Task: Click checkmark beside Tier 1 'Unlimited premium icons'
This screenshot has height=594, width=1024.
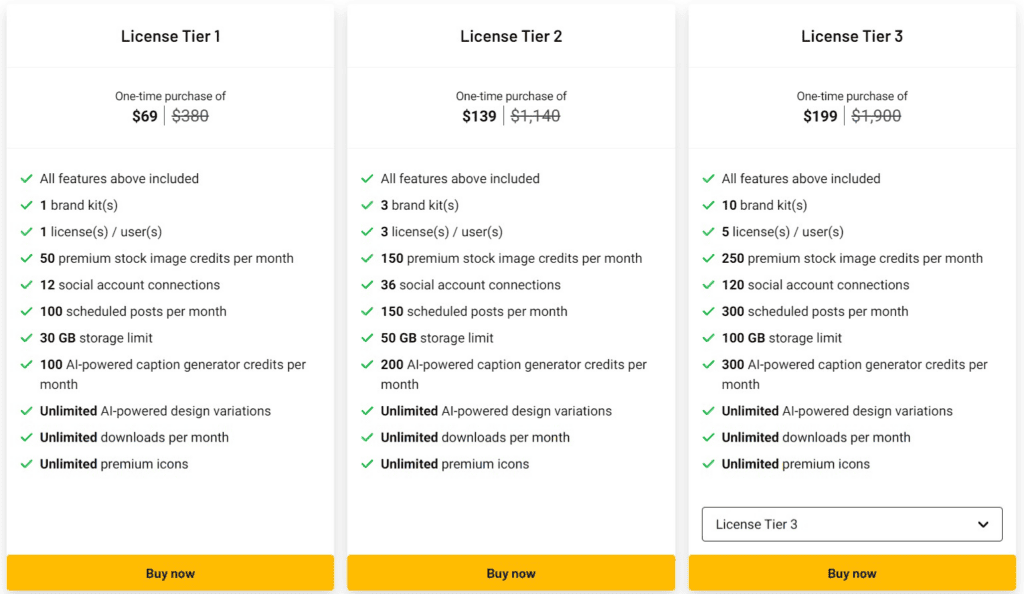Action: pyautogui.click(x=27, y=464)
